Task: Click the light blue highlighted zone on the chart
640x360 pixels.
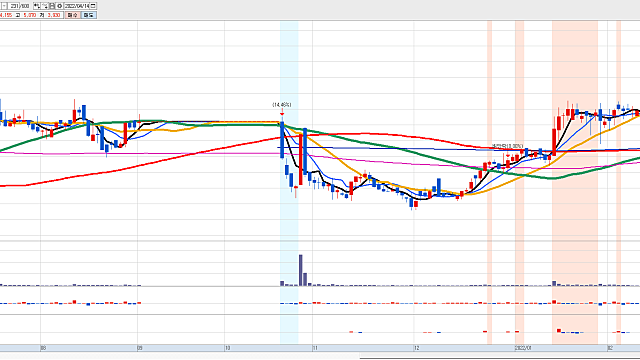Action: click(x=289, y=182)
